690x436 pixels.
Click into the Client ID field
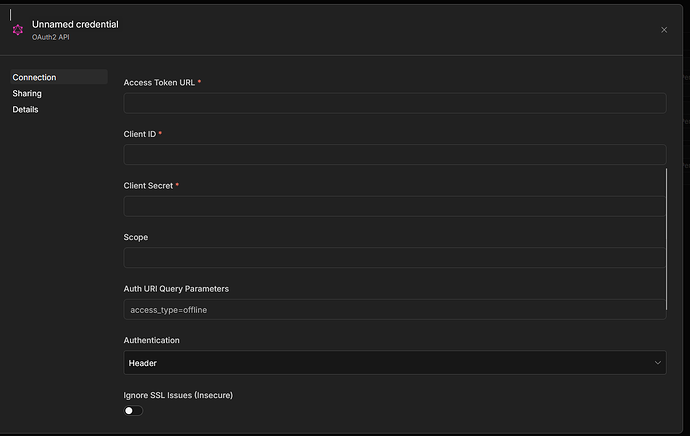coord(394,154)
